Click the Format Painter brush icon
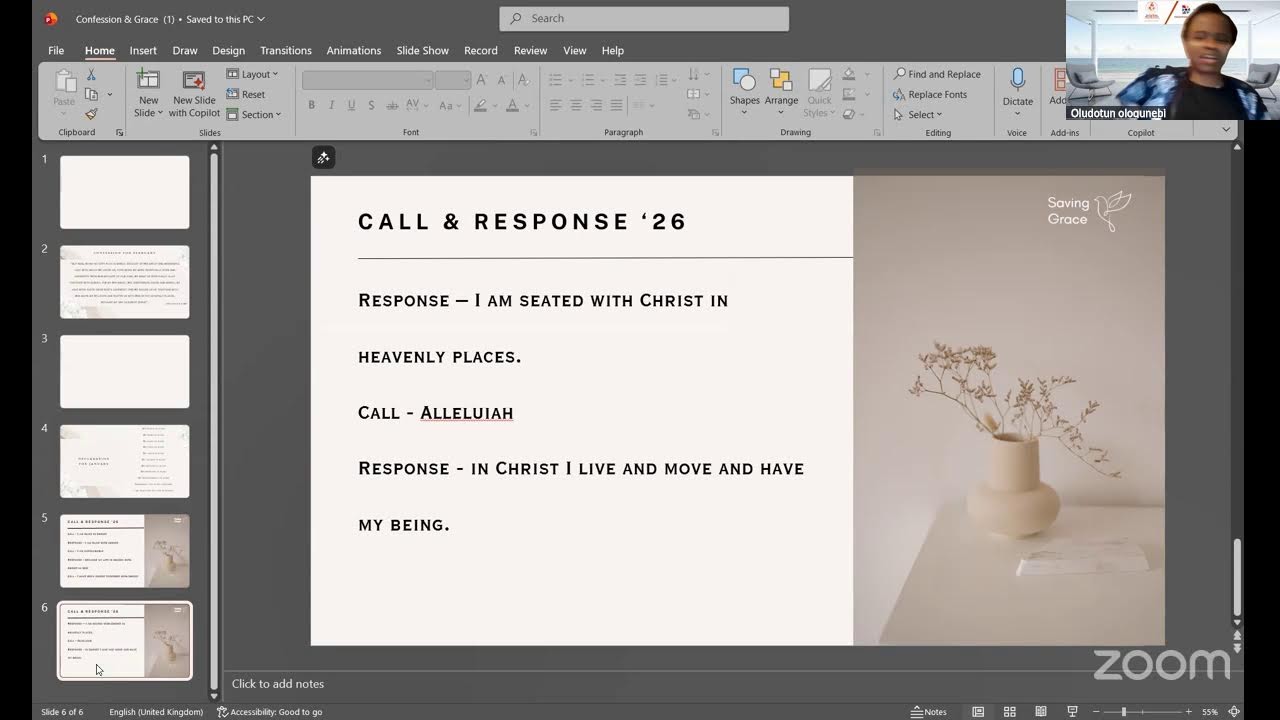Screen dimensions: 1280x720 pyautogui.click(x=91, y=114)
